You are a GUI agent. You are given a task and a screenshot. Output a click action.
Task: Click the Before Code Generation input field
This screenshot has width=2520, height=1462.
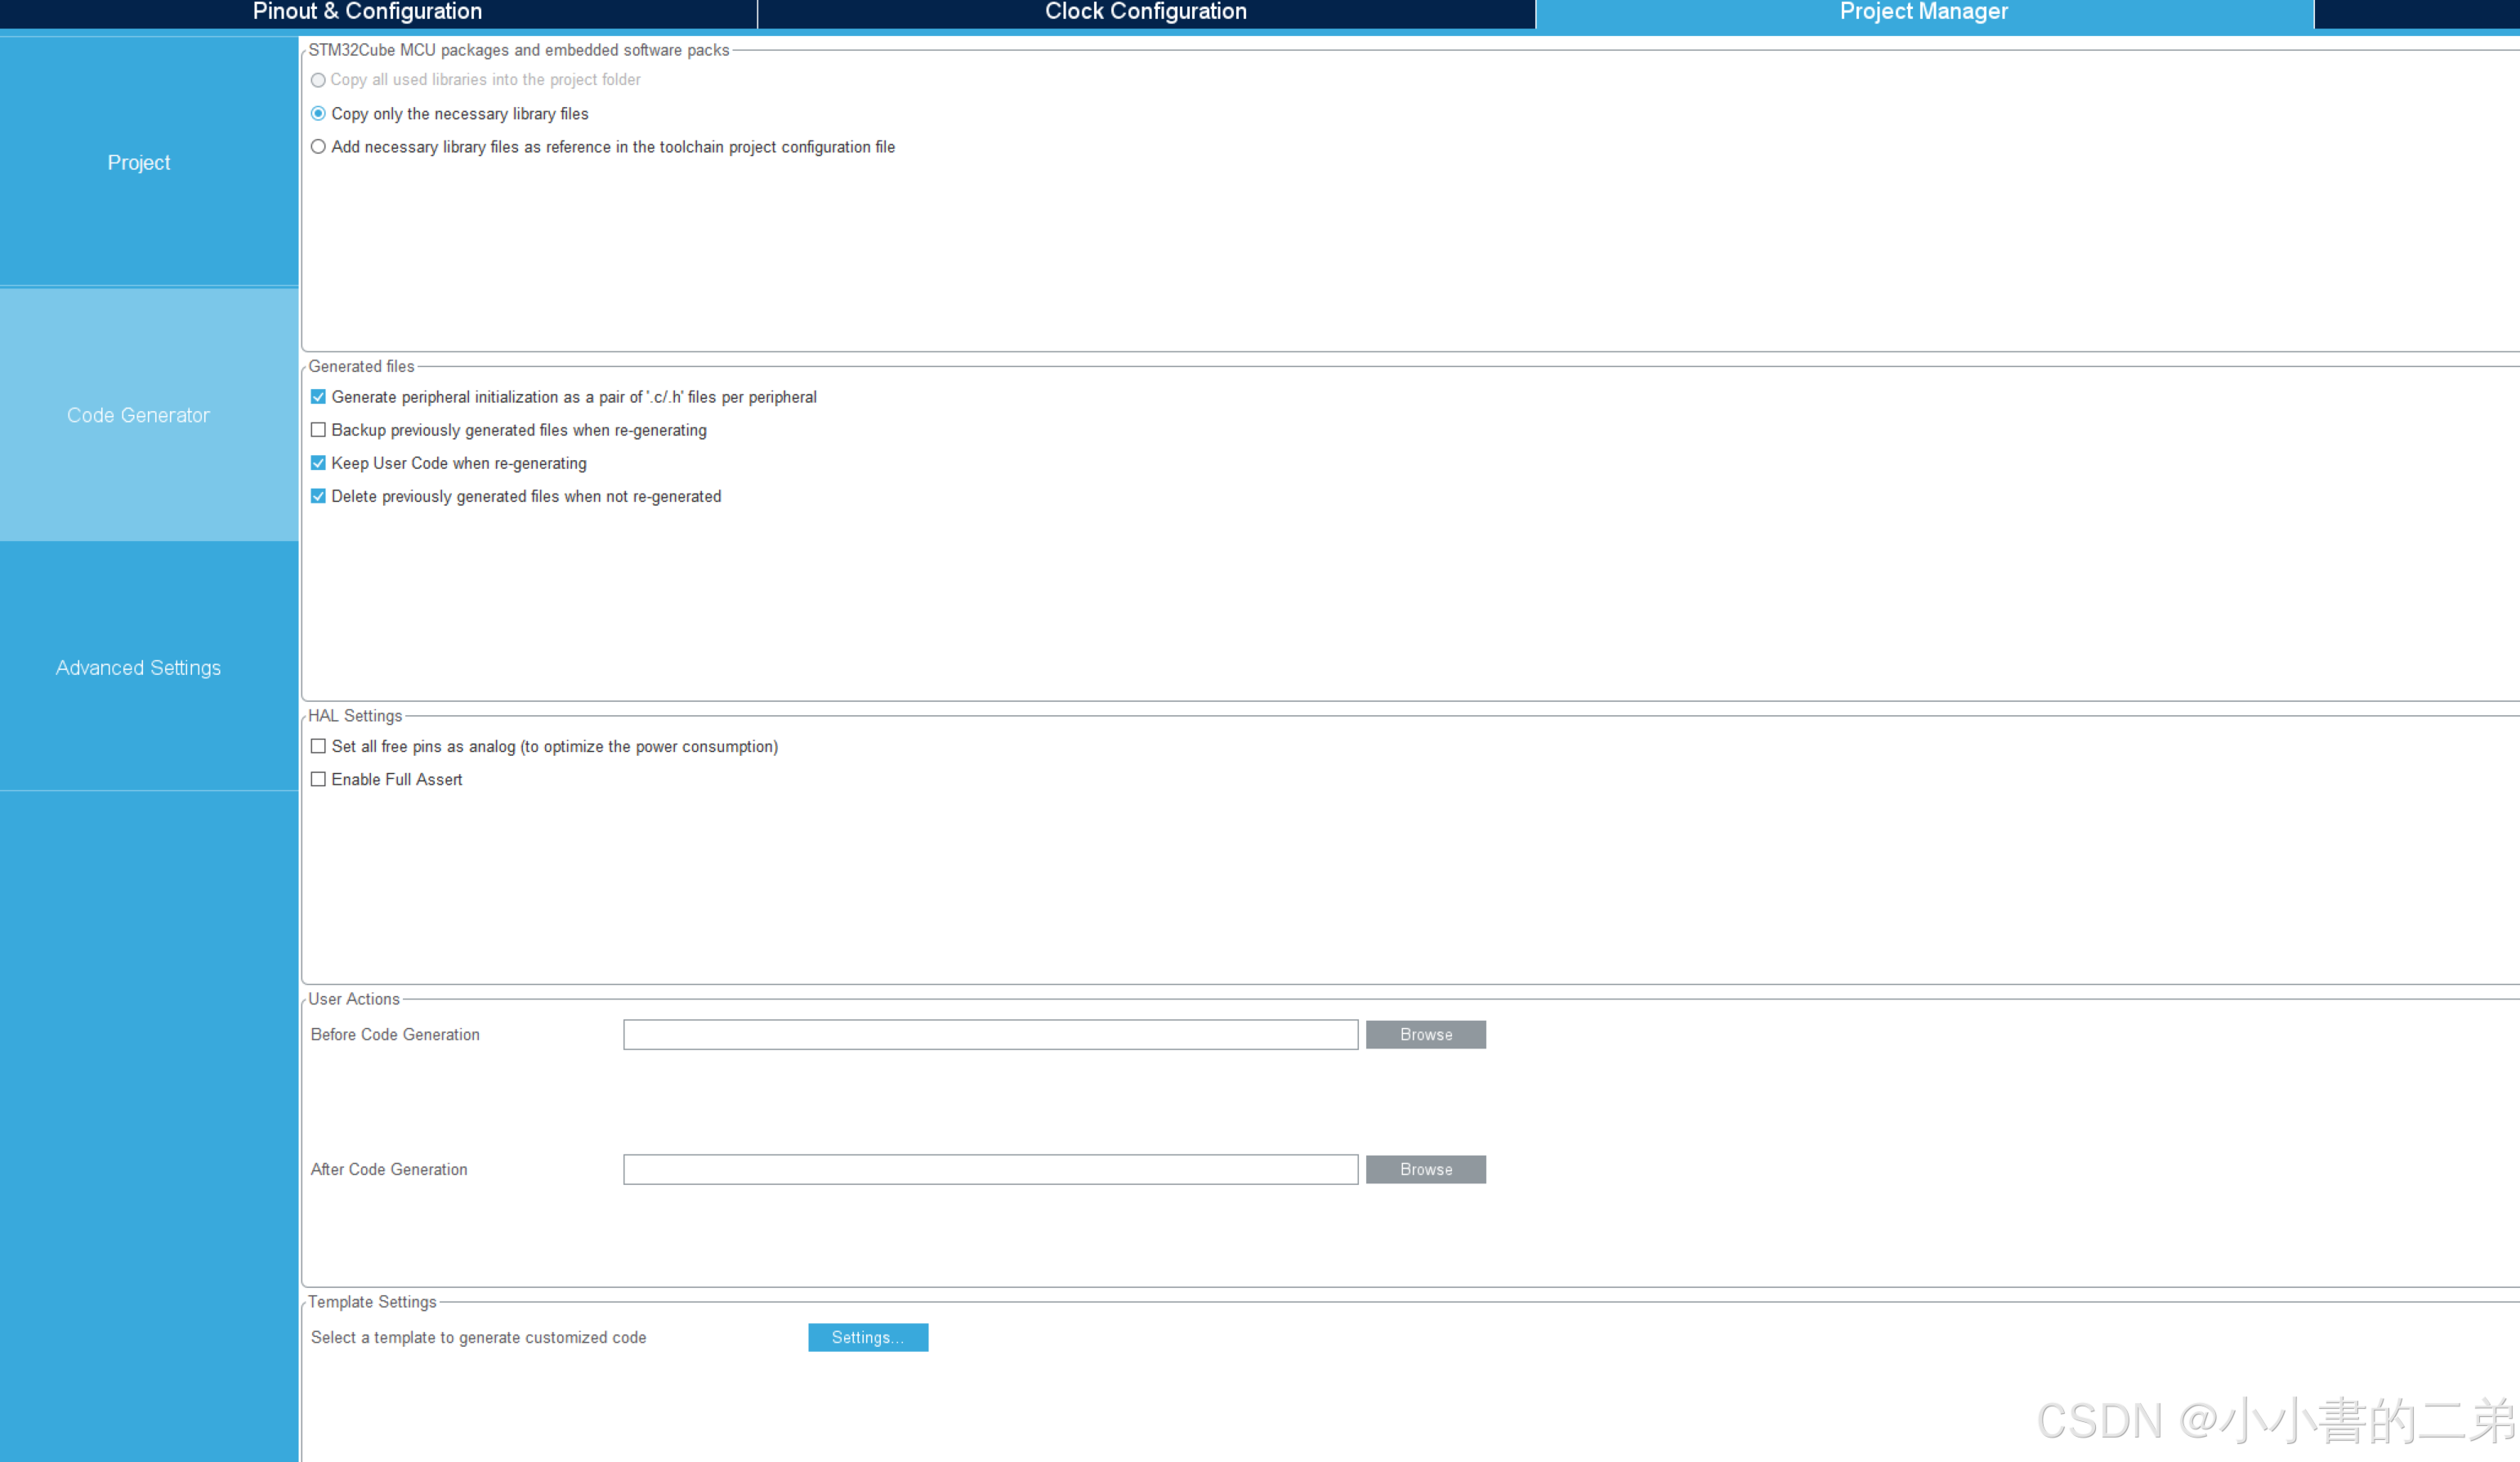tap(990, 1034)
